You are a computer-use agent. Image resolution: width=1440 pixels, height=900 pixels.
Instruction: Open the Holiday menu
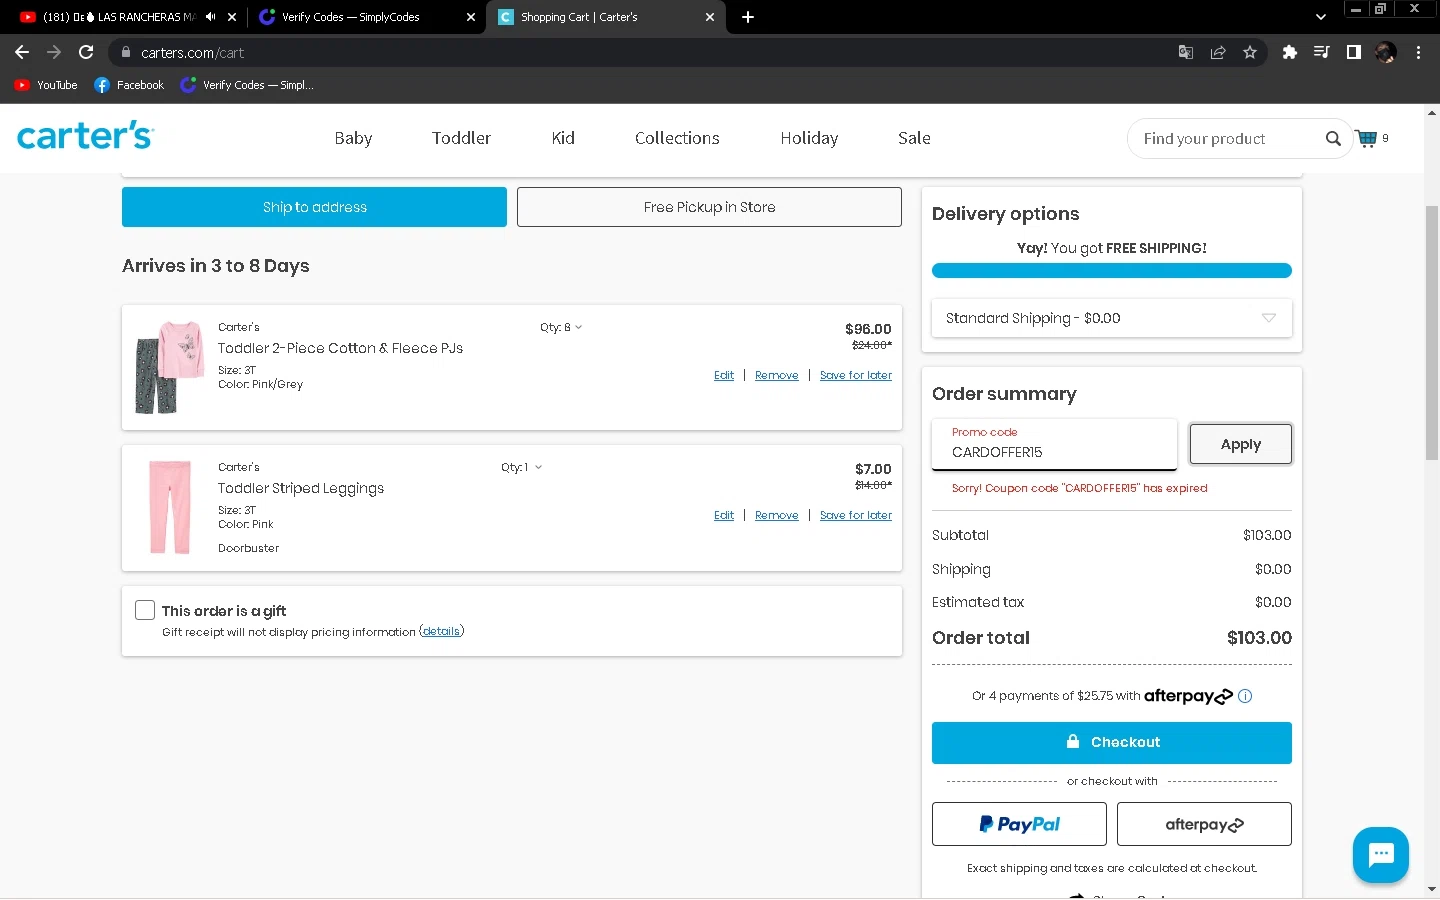pyautogui.click(x=809, y=138)
